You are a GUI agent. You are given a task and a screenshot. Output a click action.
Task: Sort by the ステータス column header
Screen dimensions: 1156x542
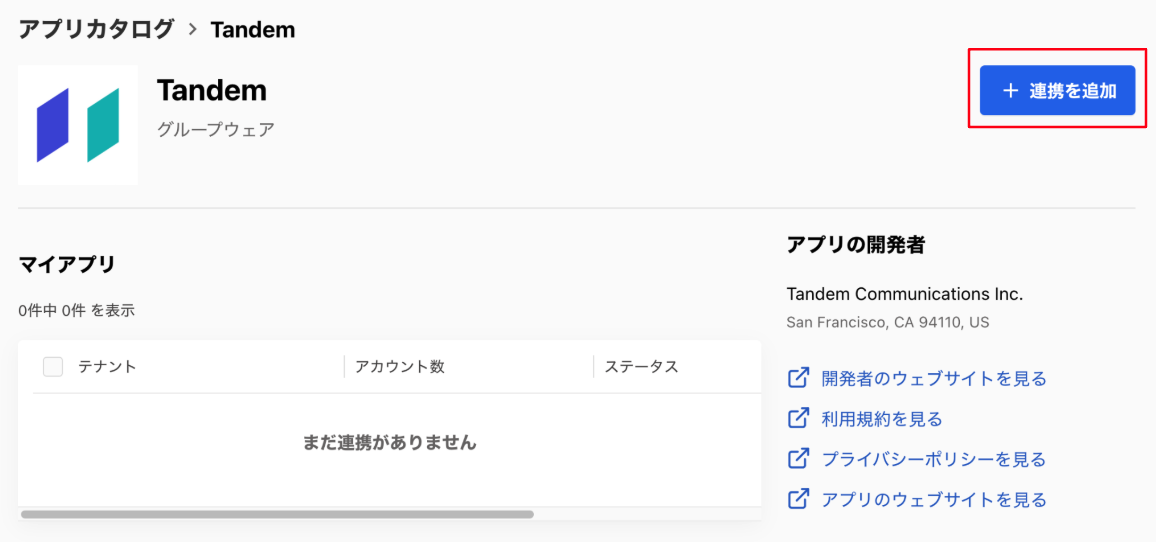(x=641, y=366)
